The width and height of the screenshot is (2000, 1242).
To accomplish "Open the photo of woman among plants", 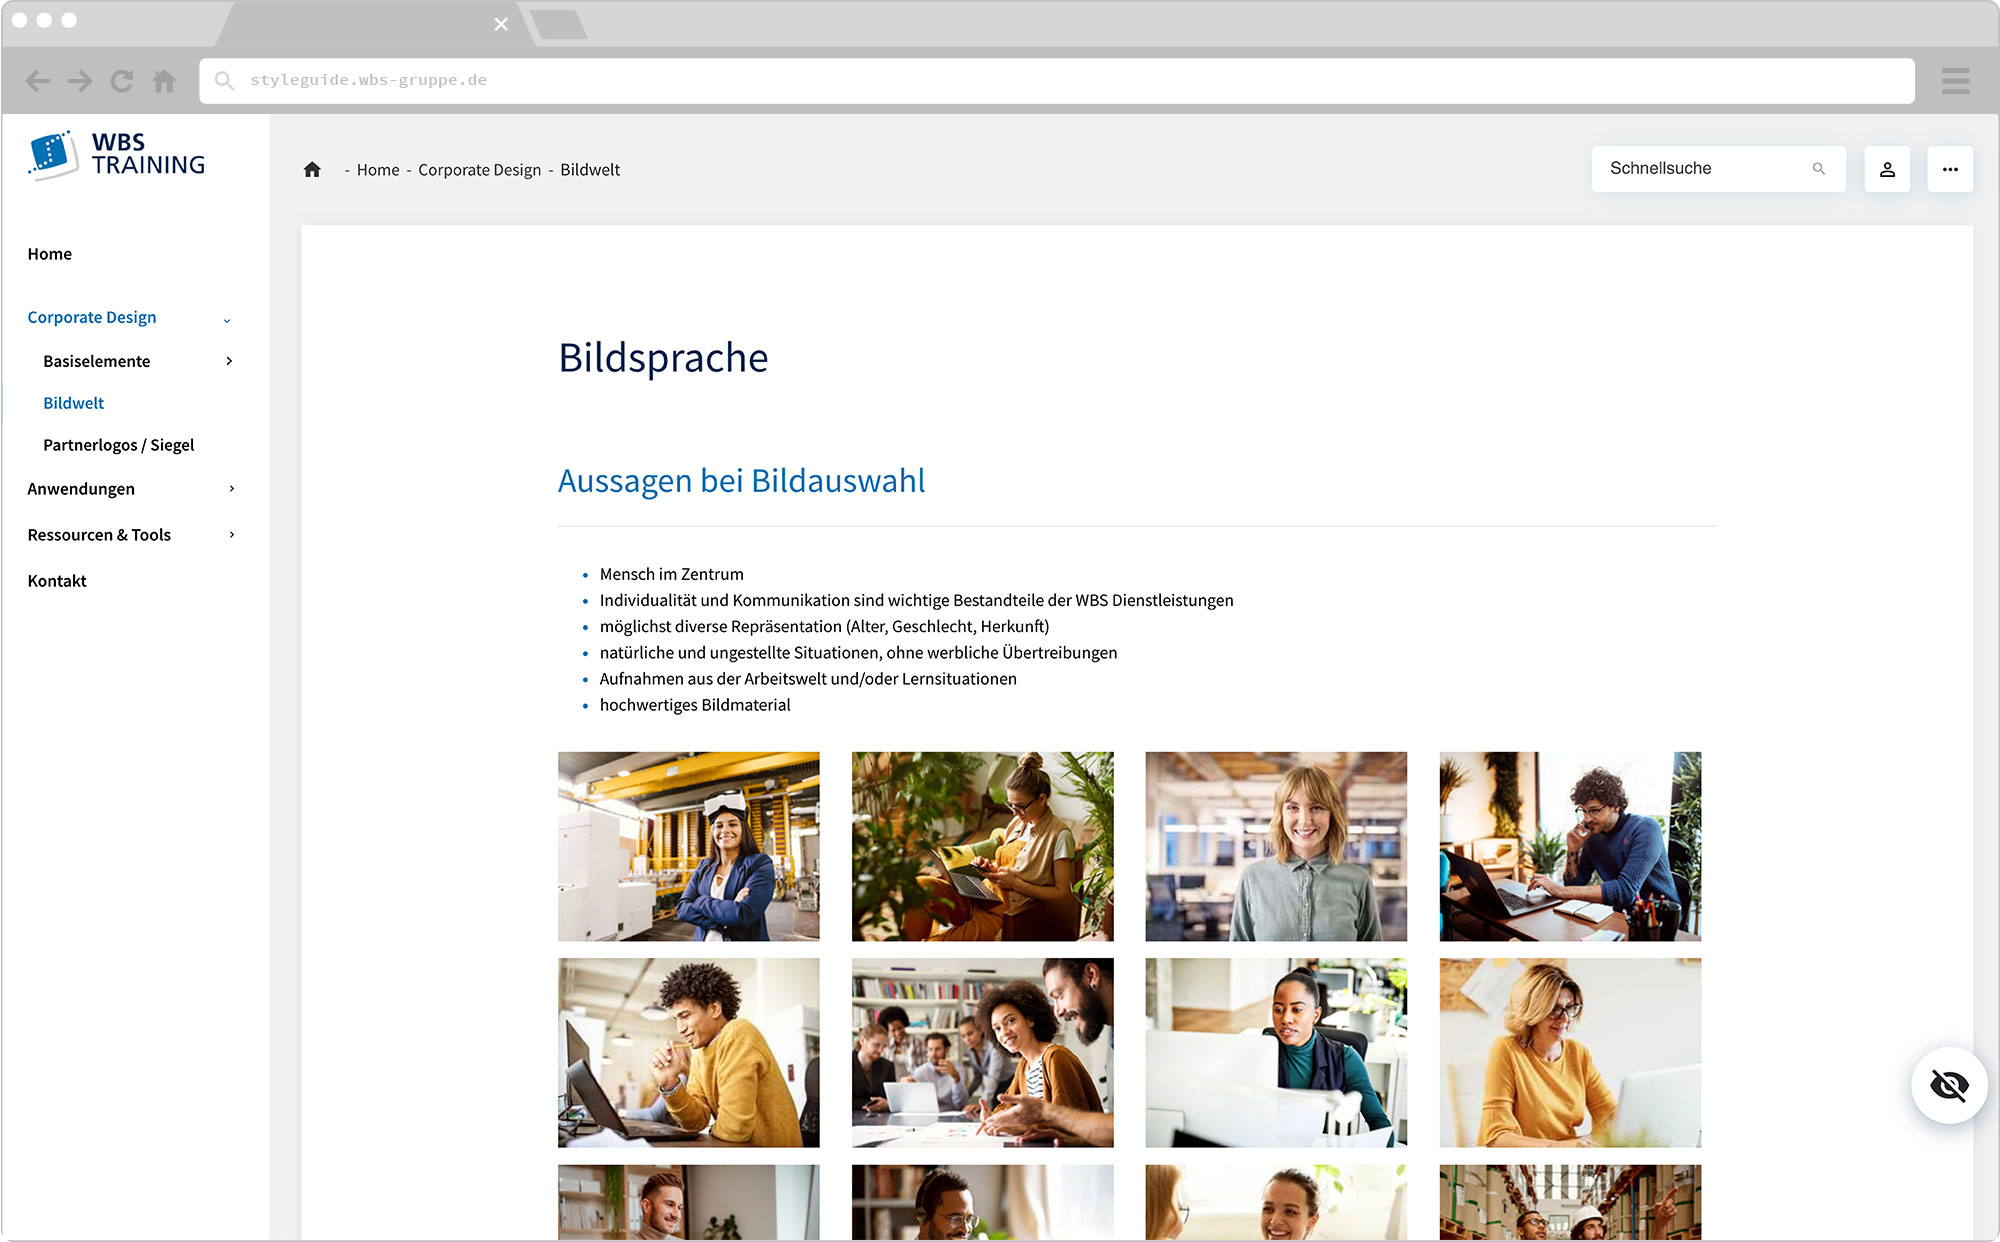I will [983, 846].
